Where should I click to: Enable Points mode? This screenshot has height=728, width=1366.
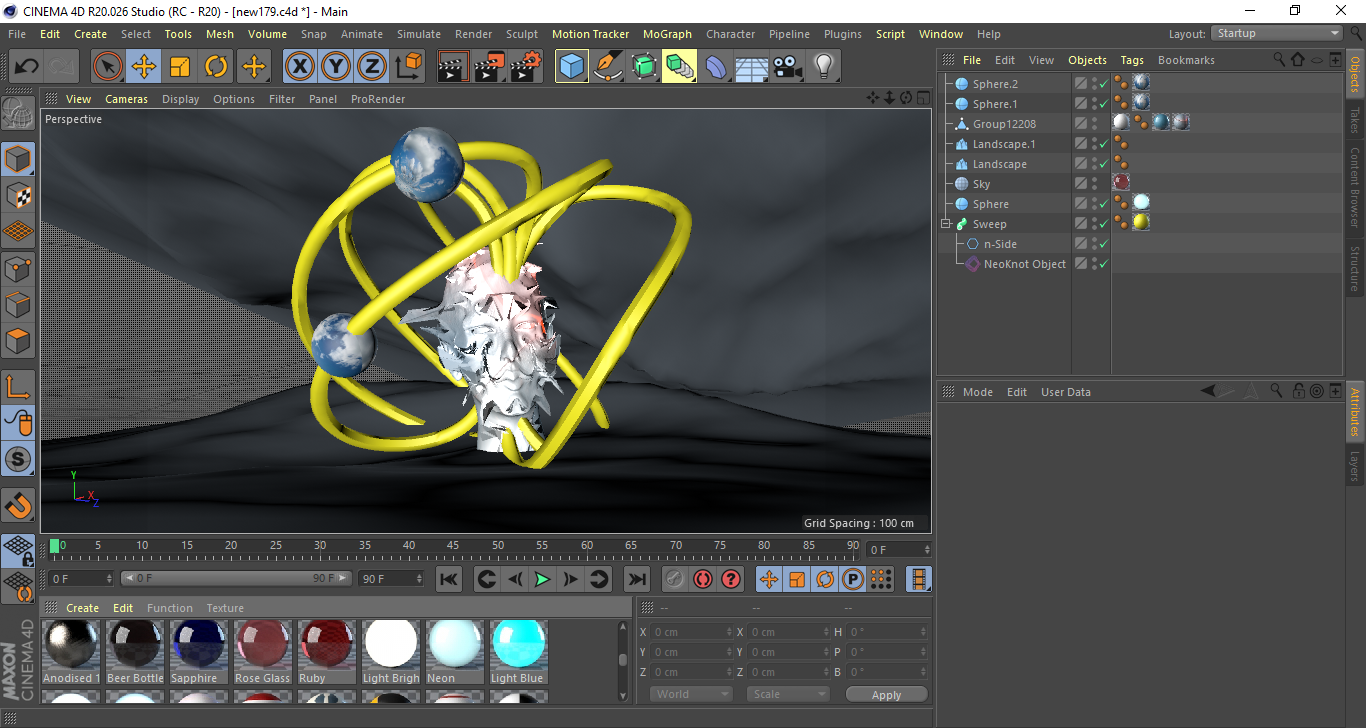(19, 268)
